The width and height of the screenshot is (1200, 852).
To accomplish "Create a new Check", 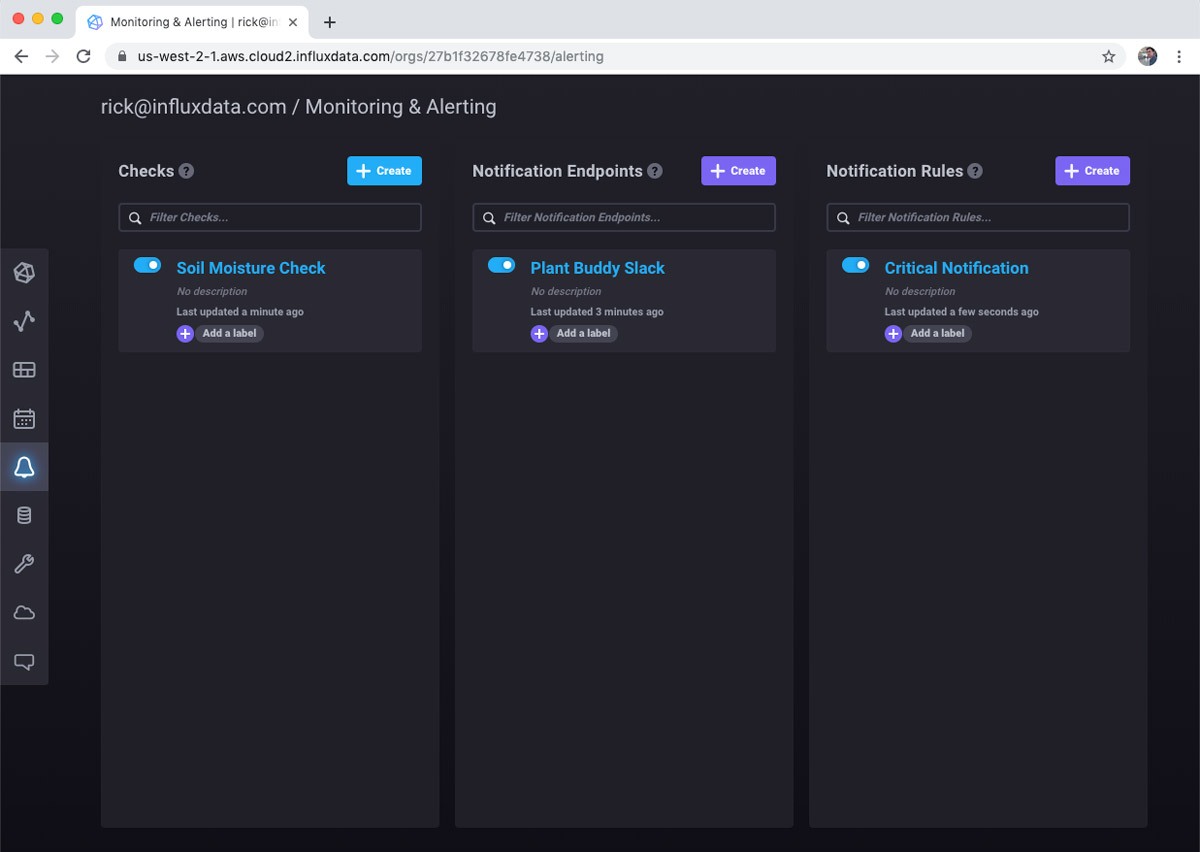I will click(384, 170).
